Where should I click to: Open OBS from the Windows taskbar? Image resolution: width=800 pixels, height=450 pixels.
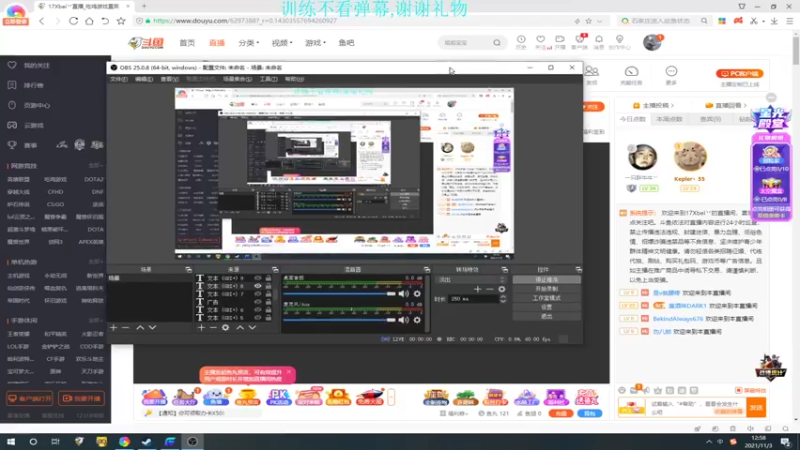[192, 442]
